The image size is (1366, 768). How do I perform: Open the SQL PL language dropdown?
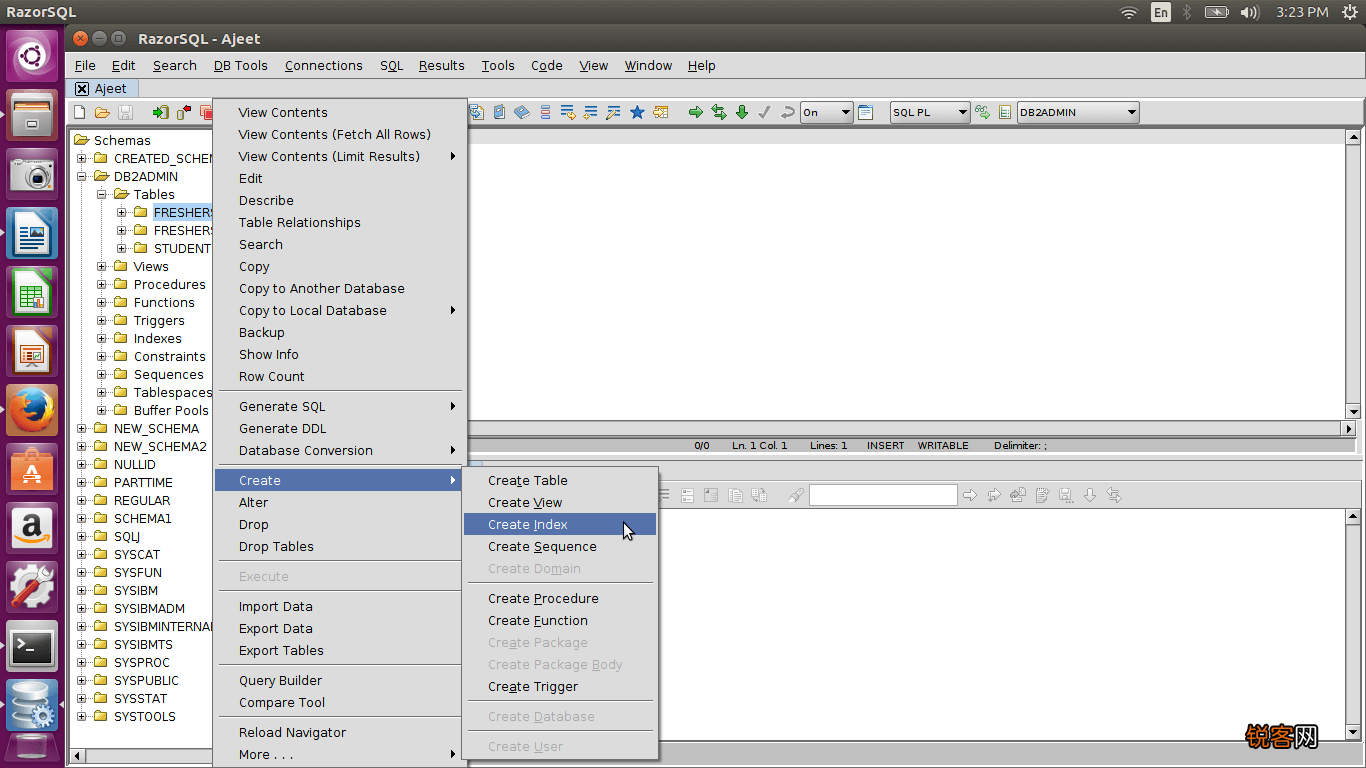[x=930, y=113]
